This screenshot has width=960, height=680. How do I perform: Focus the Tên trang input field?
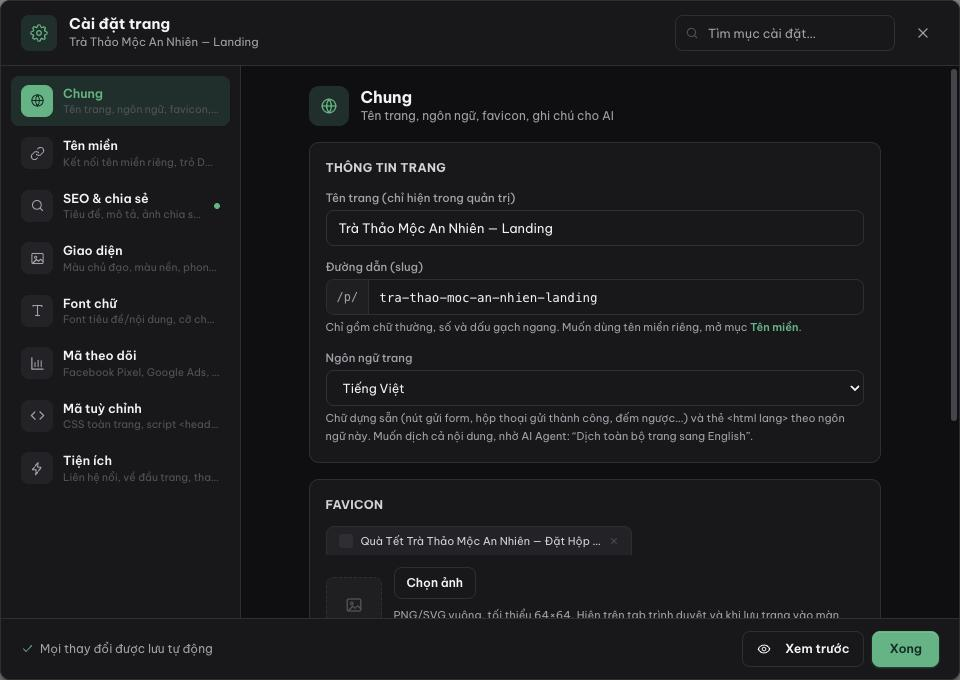(x=594, y=228)
